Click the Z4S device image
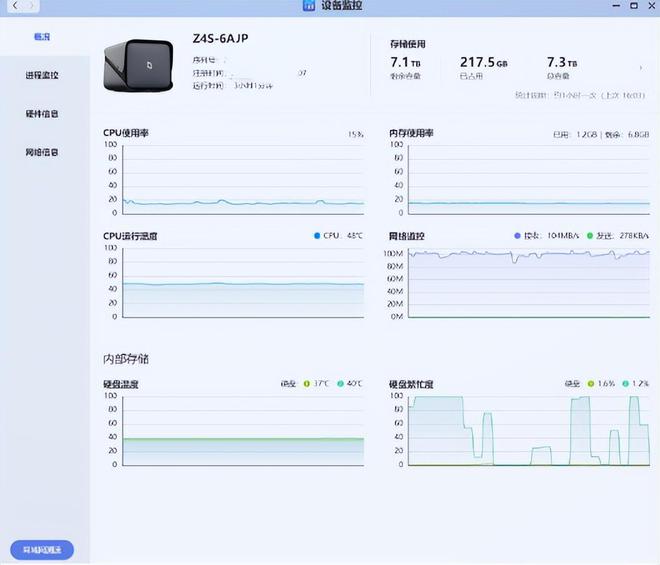Image resolution: width=660 pixels, height=565 pixels. point(138,66)
